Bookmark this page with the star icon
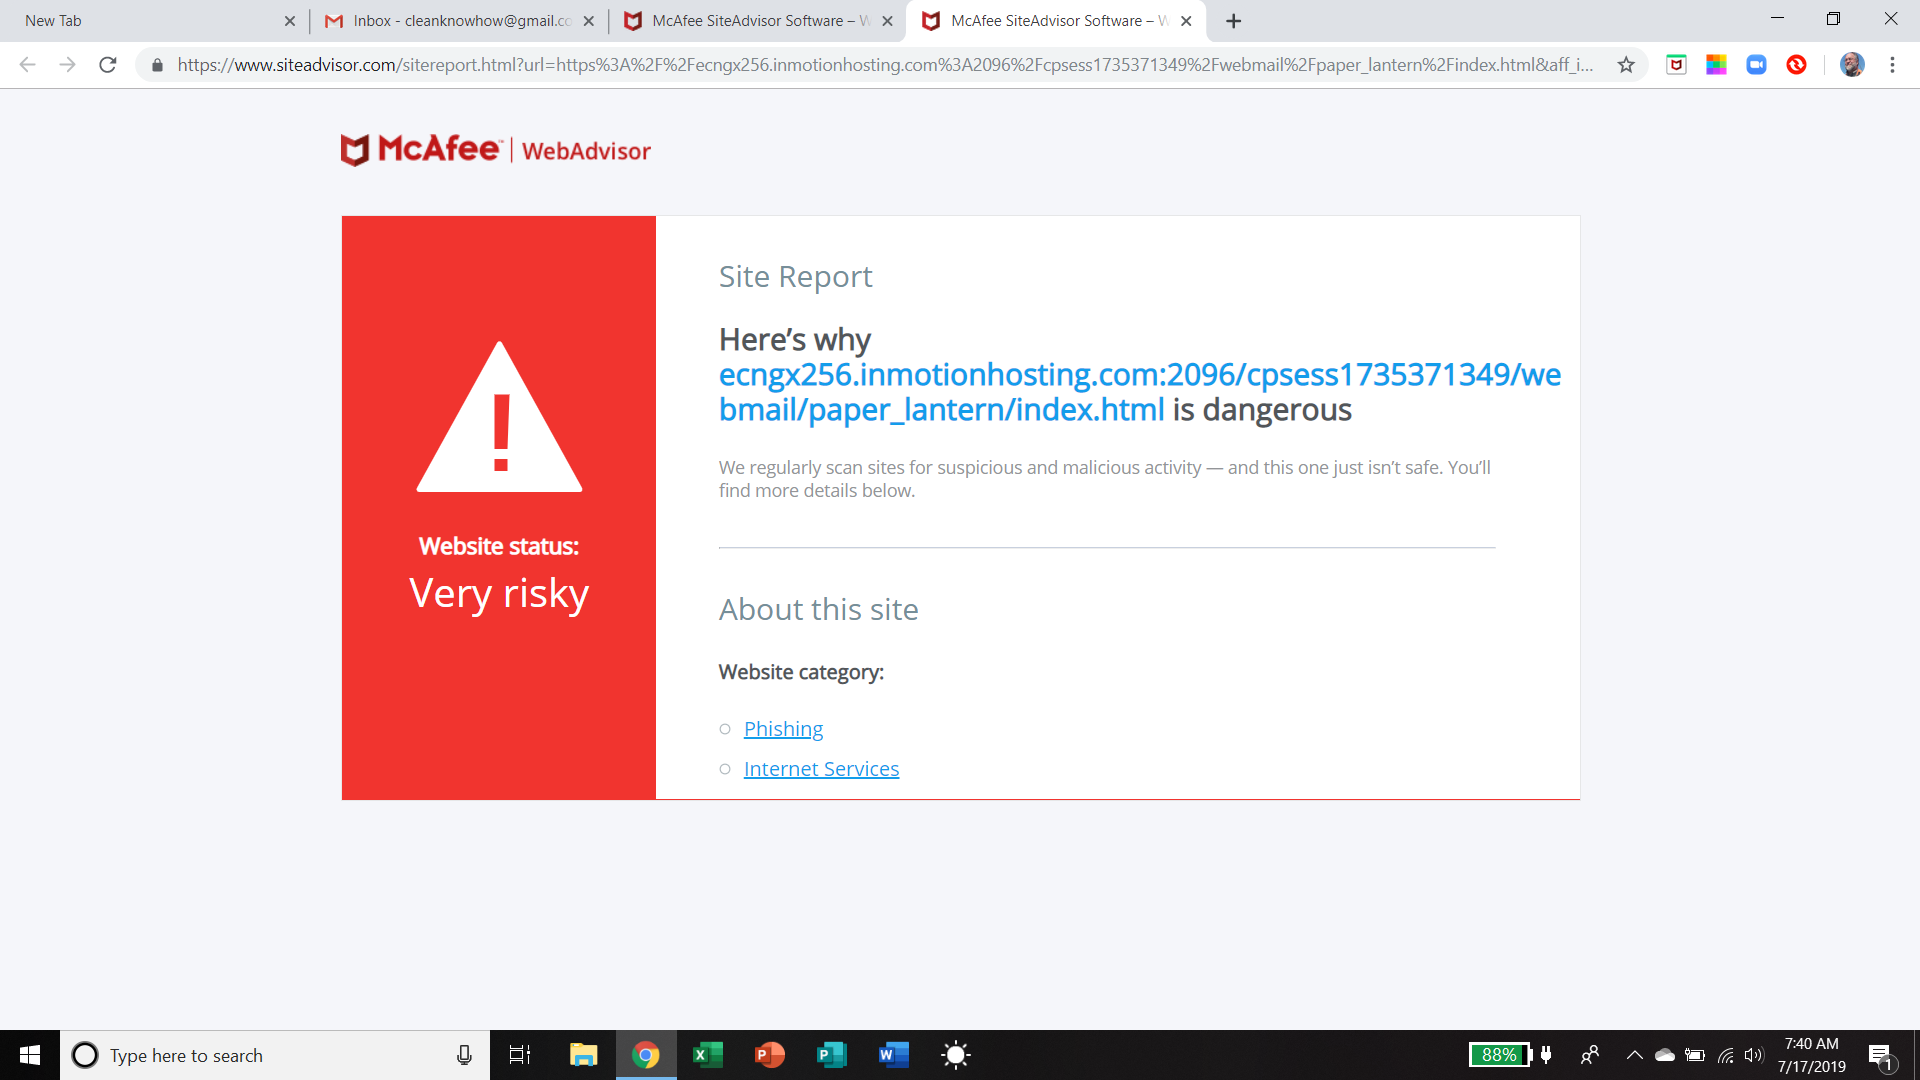 pos(1626,65)
